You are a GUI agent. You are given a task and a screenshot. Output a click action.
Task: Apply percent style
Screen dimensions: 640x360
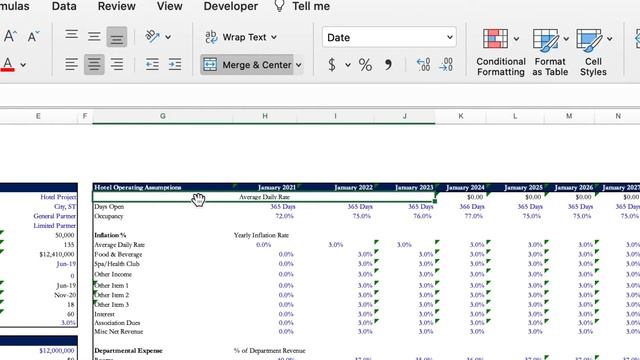tap(365, 64)
